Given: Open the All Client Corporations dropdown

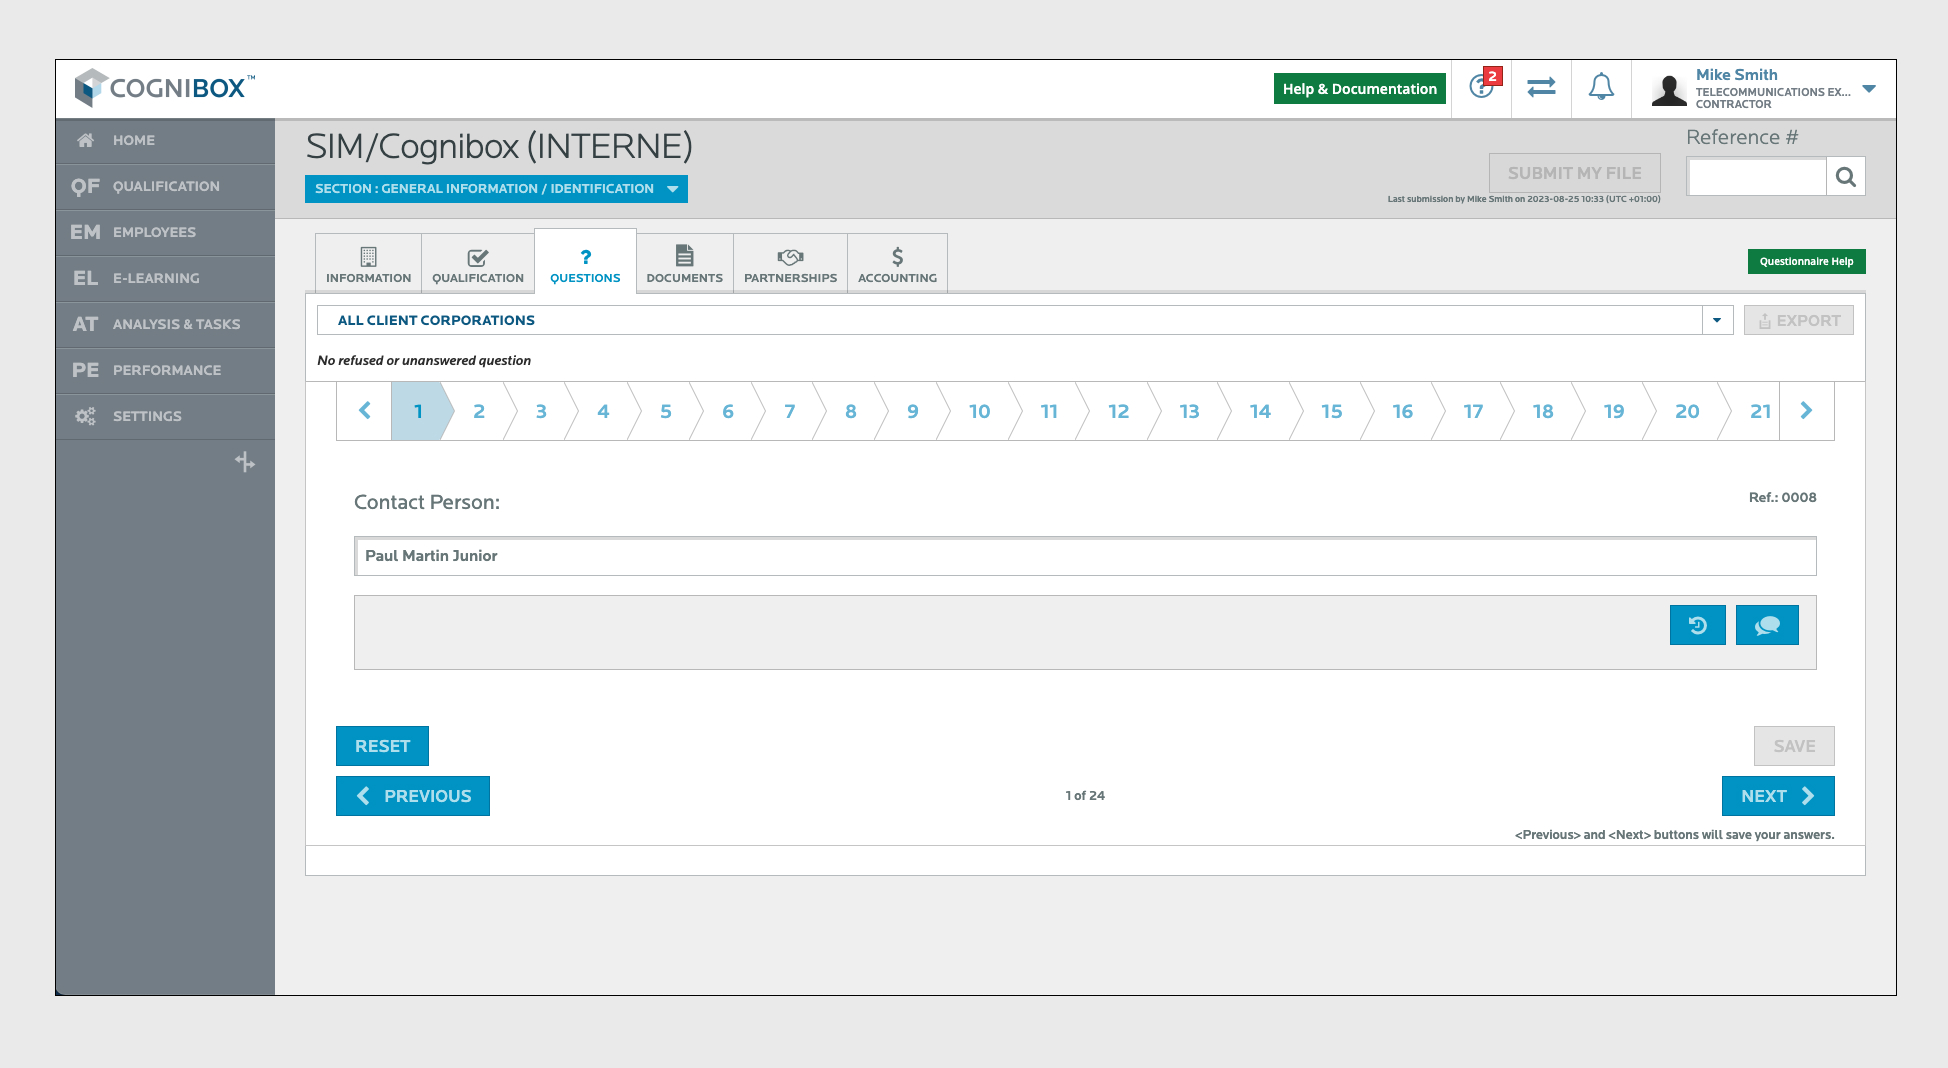Looking at the screenshot, I should [x=1716, y=320].
